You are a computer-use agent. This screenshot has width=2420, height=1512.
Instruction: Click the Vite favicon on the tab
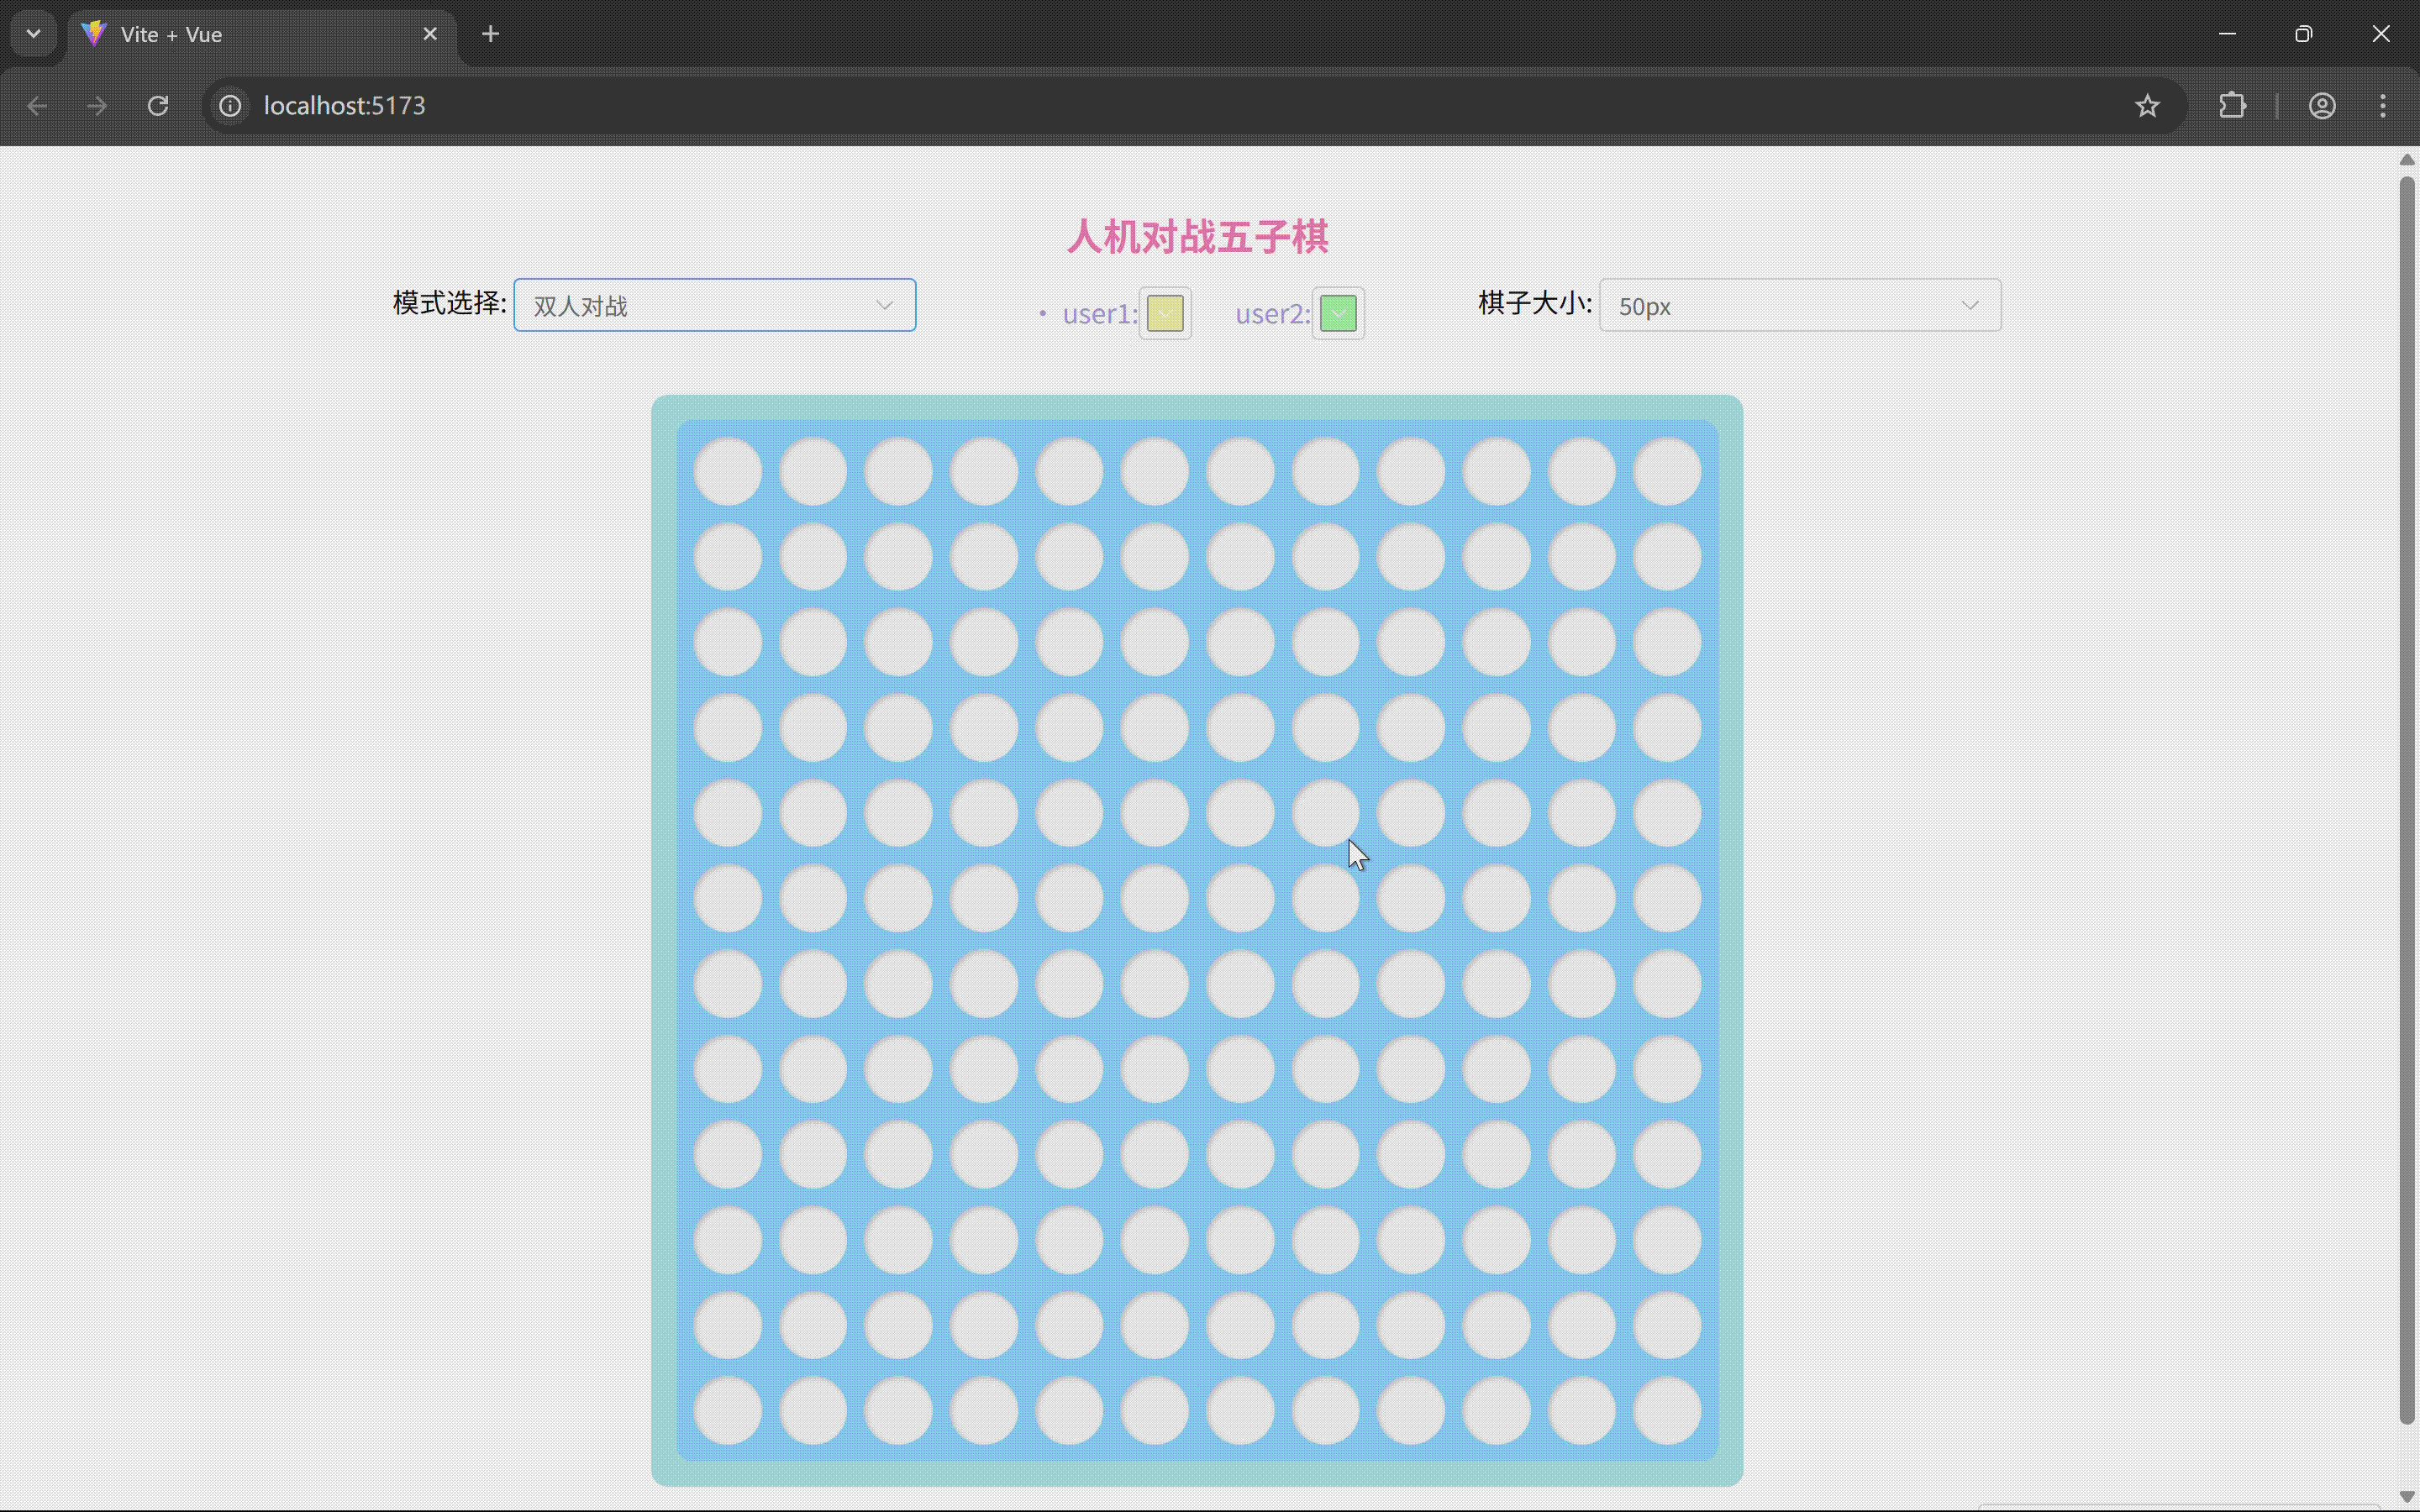coord(93,33)
